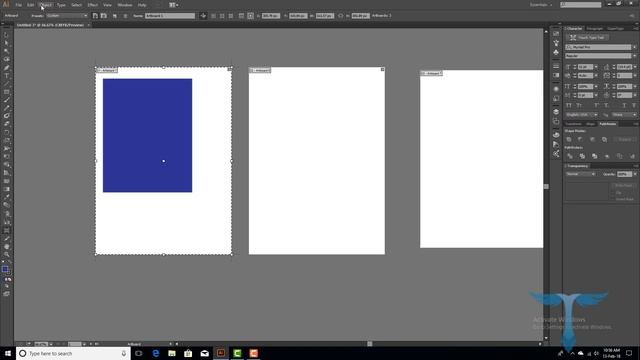Select the Rectangle tool
This screenshot has width=640, height=360.
point(6,92)
